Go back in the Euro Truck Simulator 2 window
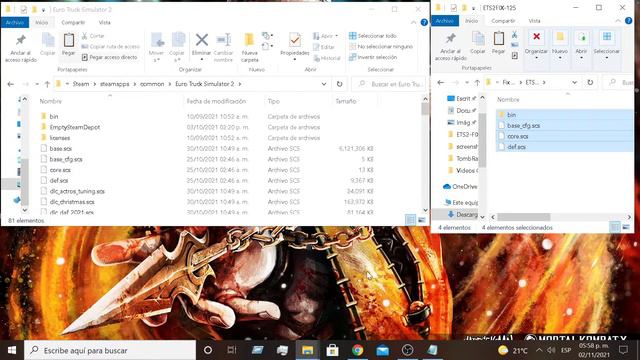Image resolution: width=640 pixels, height=360 pixels. tap(11, 84)
